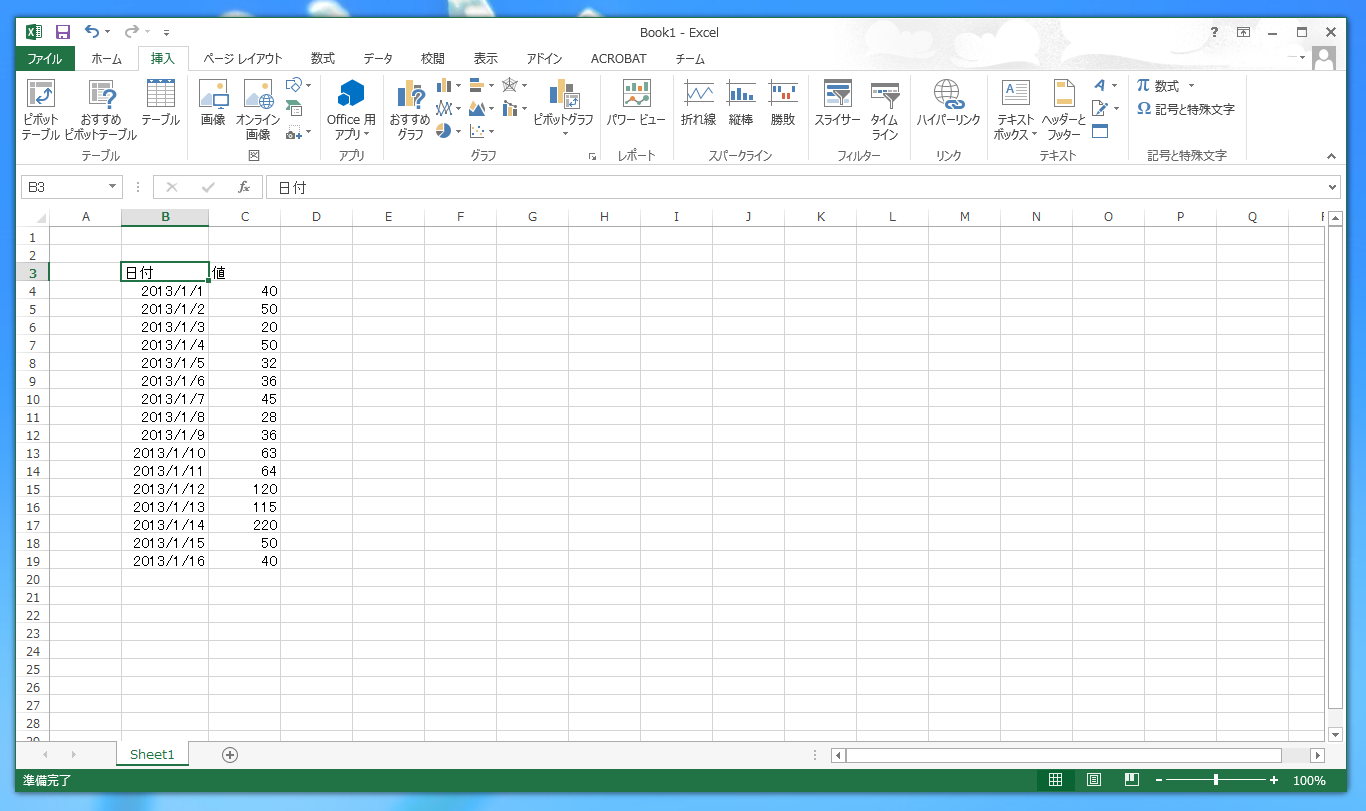This screenshot has height=811, width=1366.
Task: Click the horizontal scrollbar right arrow
Action: (1317, 755)
